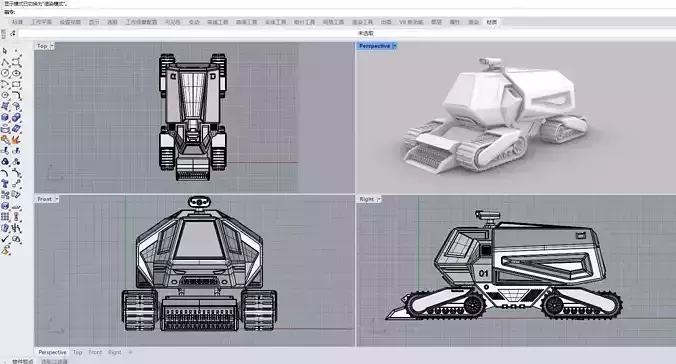Open the Front viewport title dropdown arrow
The image size is (676, 364).
click(56, 199)
